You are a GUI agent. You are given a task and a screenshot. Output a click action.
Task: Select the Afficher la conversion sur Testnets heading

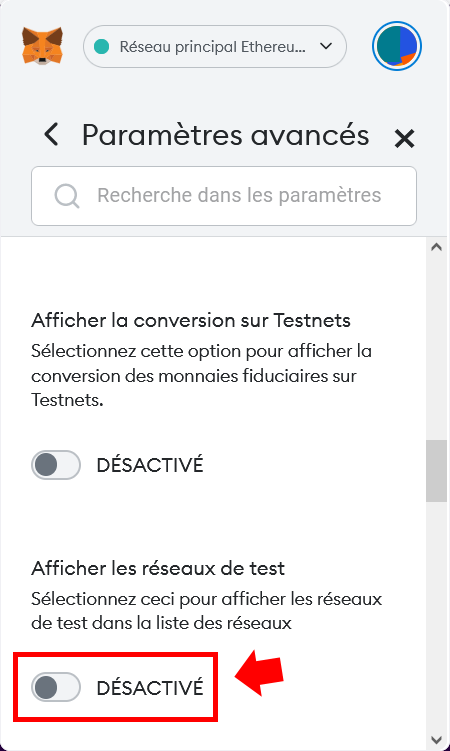click(x=191, y=320)
